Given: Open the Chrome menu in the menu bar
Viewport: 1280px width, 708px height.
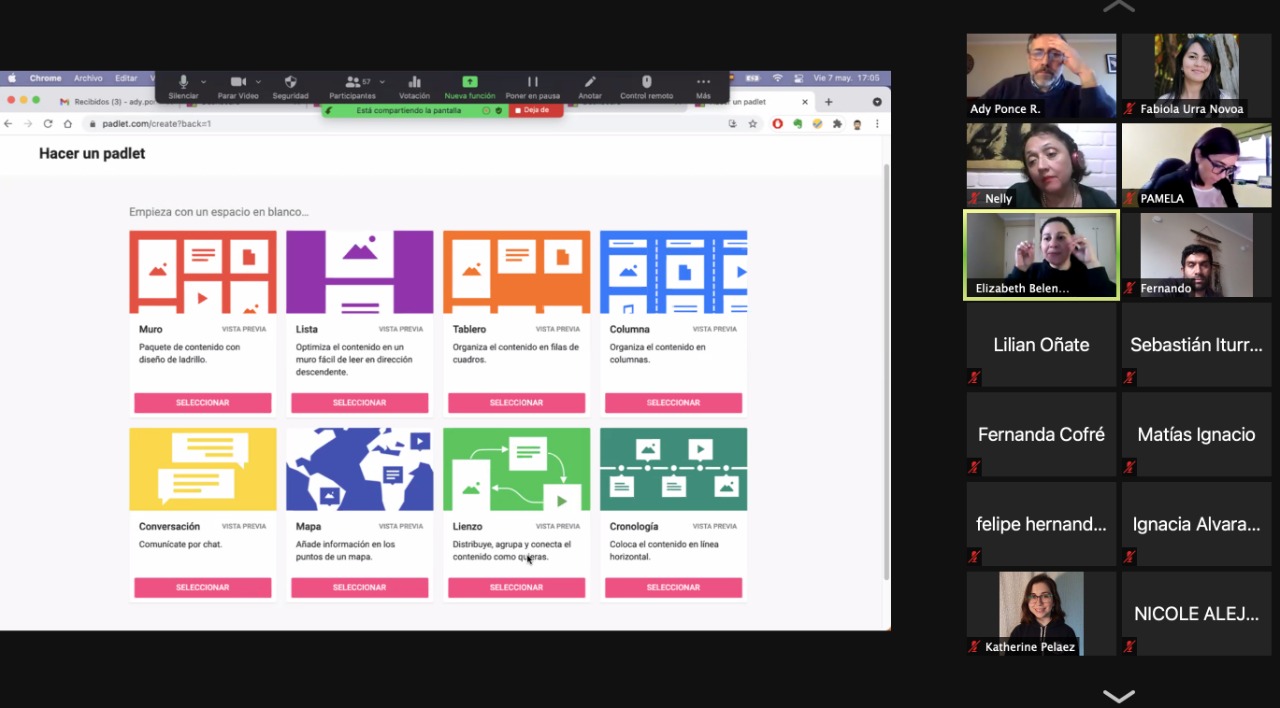Looking at the screenshot, I should pyautogui.click(x=45, y=78).
